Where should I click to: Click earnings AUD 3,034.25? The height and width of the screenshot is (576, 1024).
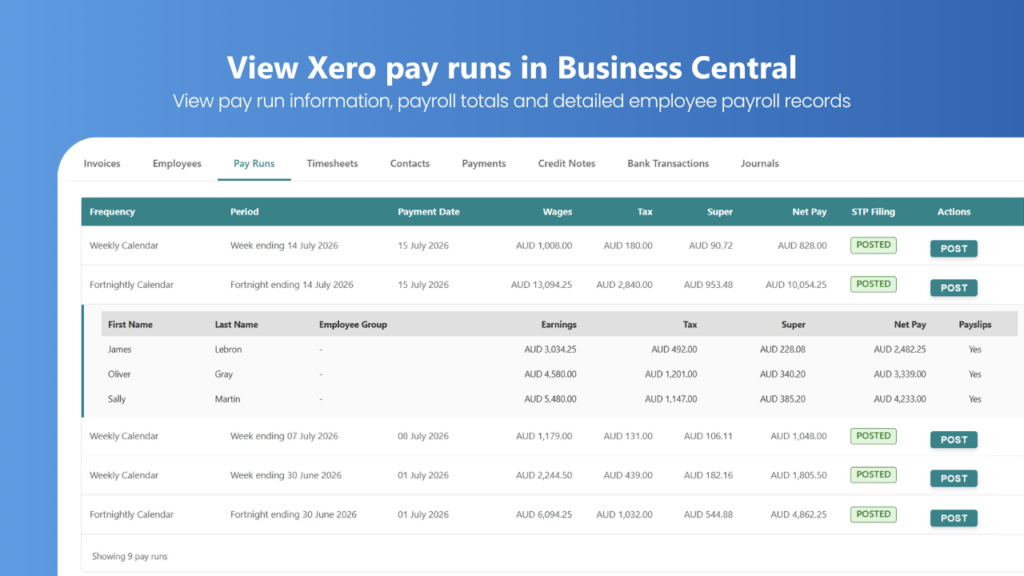pyautogui.click(x=550, y=349)
